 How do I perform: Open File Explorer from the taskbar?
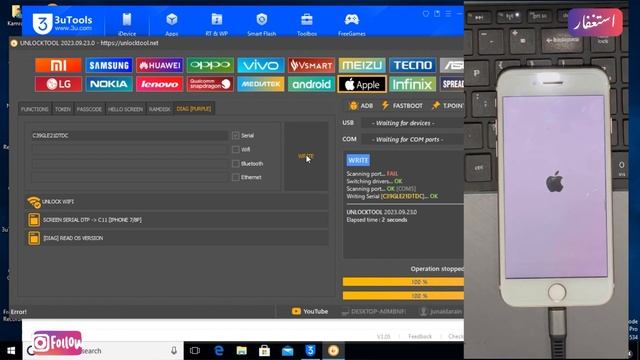(x=242, y=351)
